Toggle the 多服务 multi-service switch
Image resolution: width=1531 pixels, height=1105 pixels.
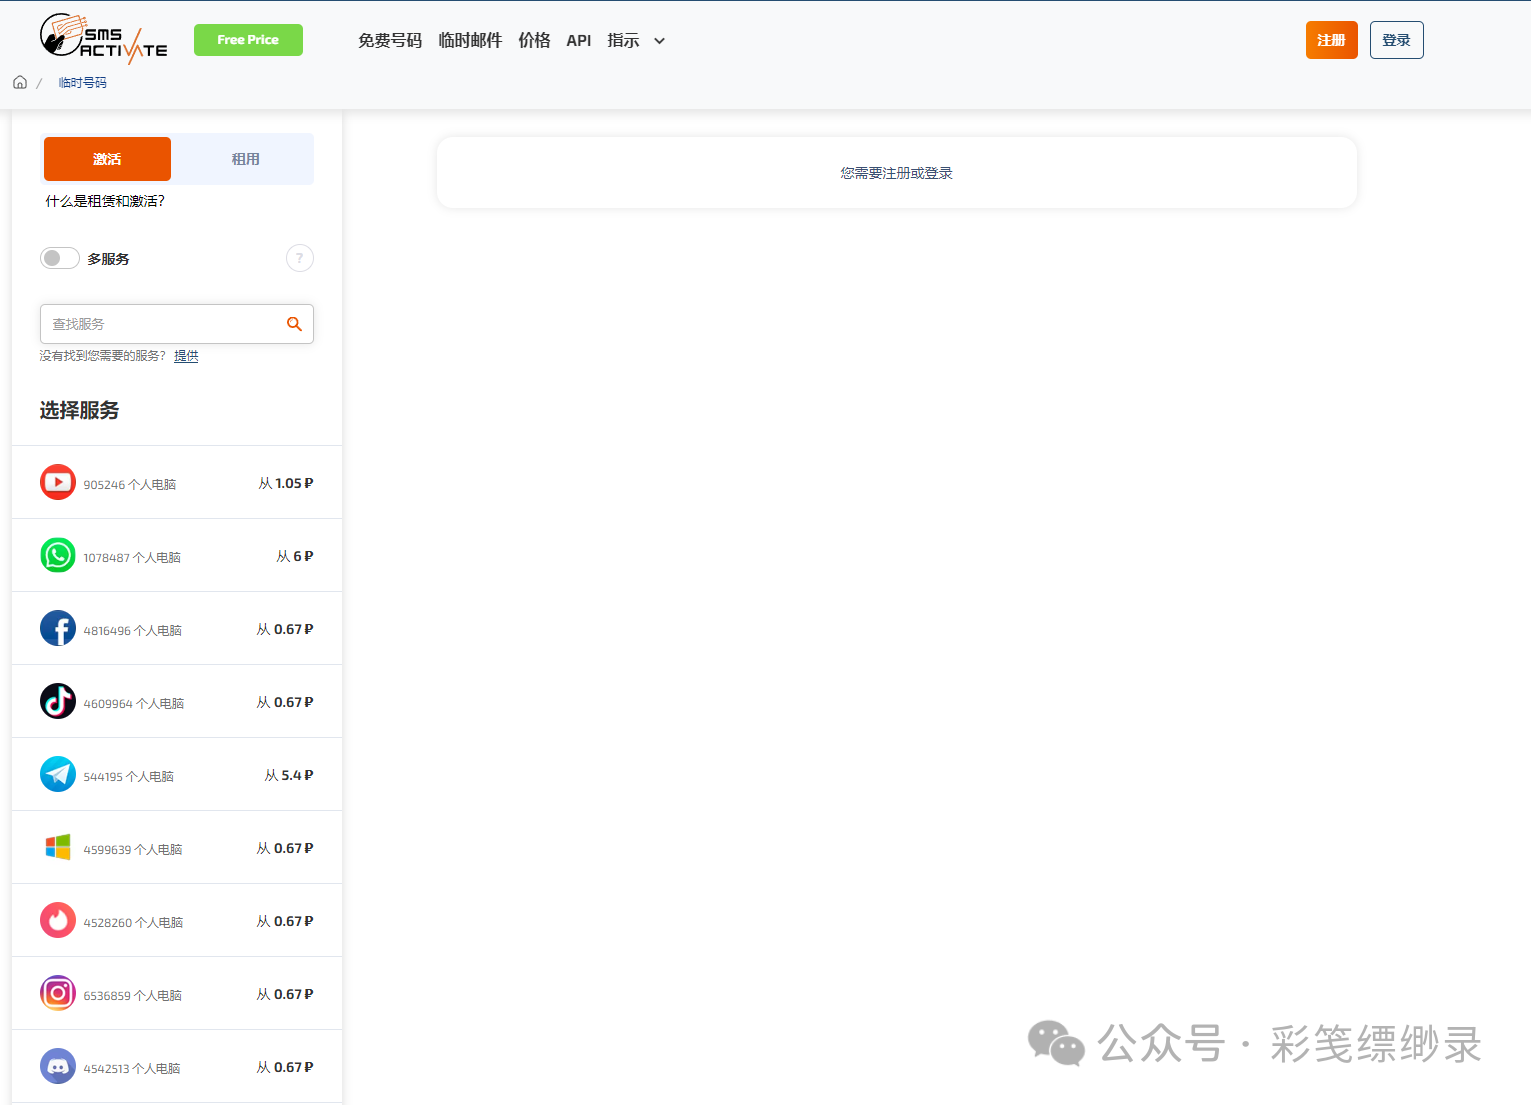click(60, 258)
